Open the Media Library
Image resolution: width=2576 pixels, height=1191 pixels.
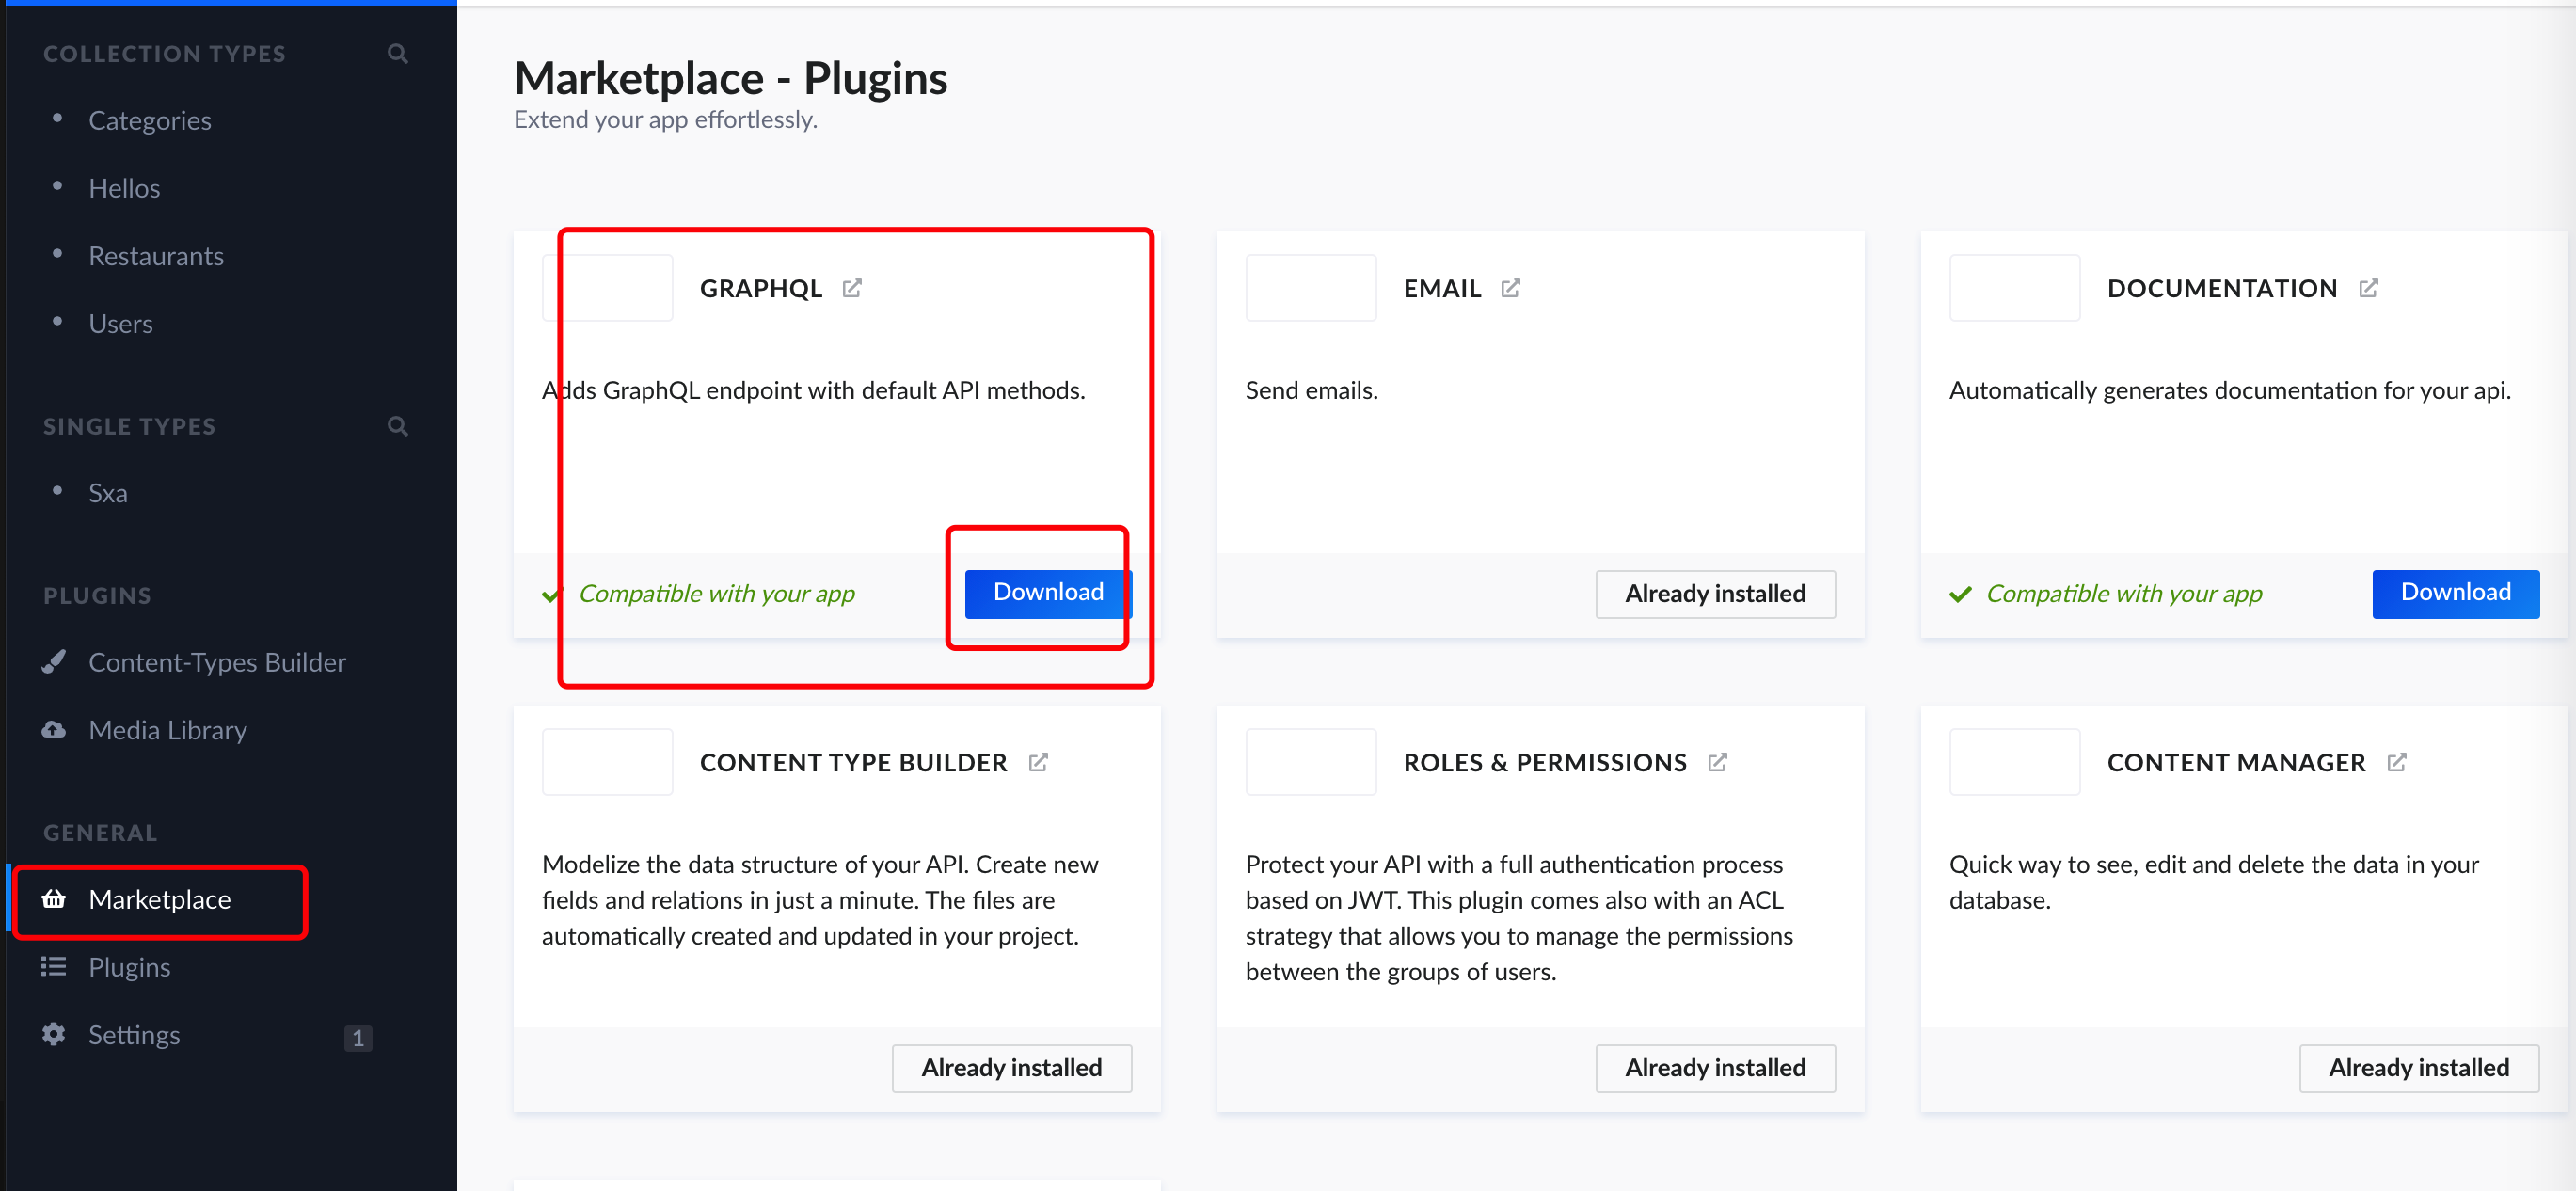[x=167, y=730]
